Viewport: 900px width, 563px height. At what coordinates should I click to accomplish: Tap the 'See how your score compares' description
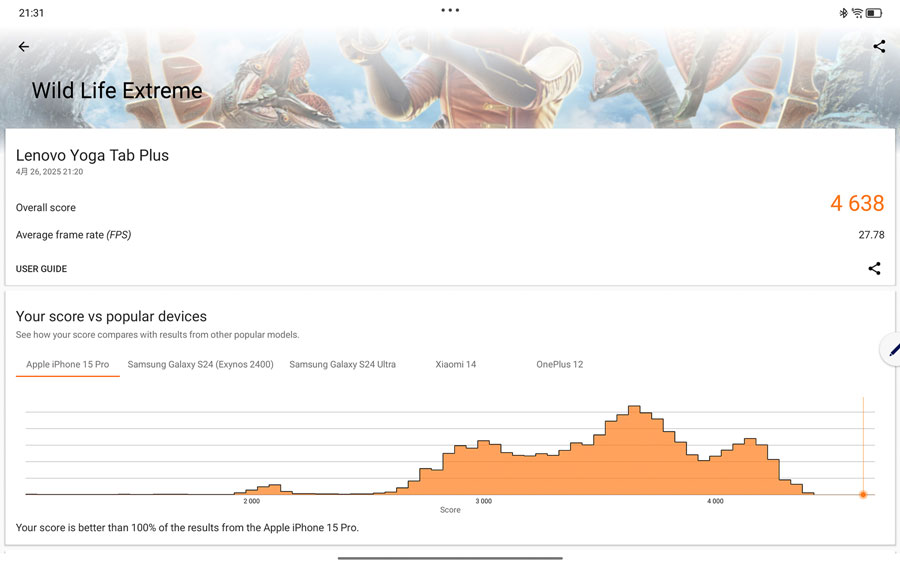pos(157,335)
